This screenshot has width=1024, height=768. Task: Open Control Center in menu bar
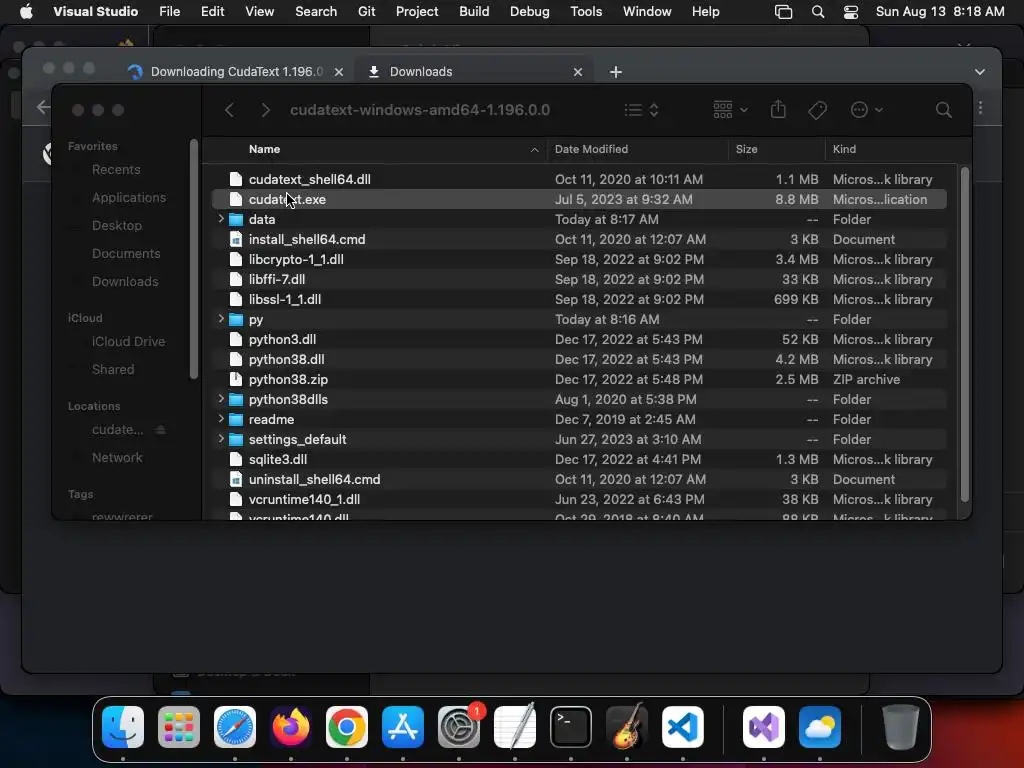(x=850, y=12)
